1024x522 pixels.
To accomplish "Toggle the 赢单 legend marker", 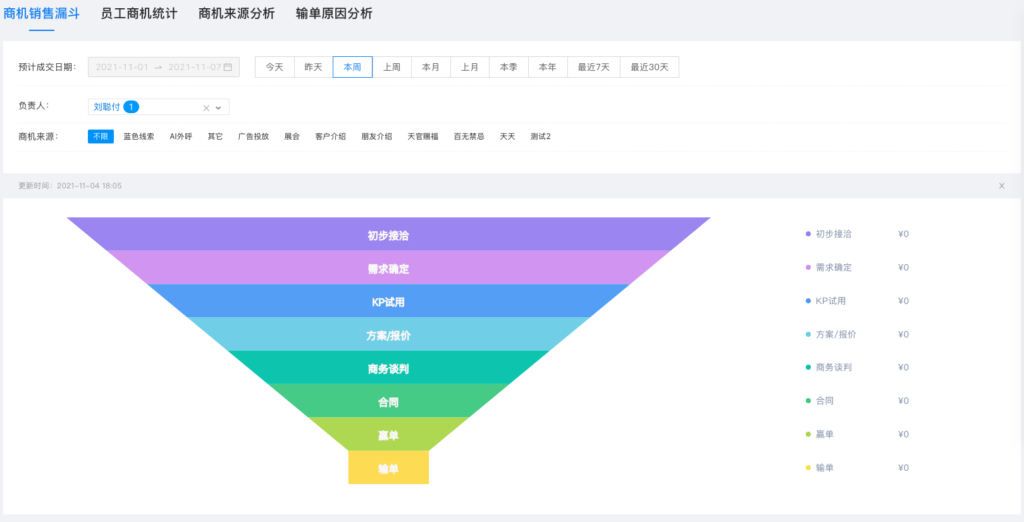I will (808, 434).
